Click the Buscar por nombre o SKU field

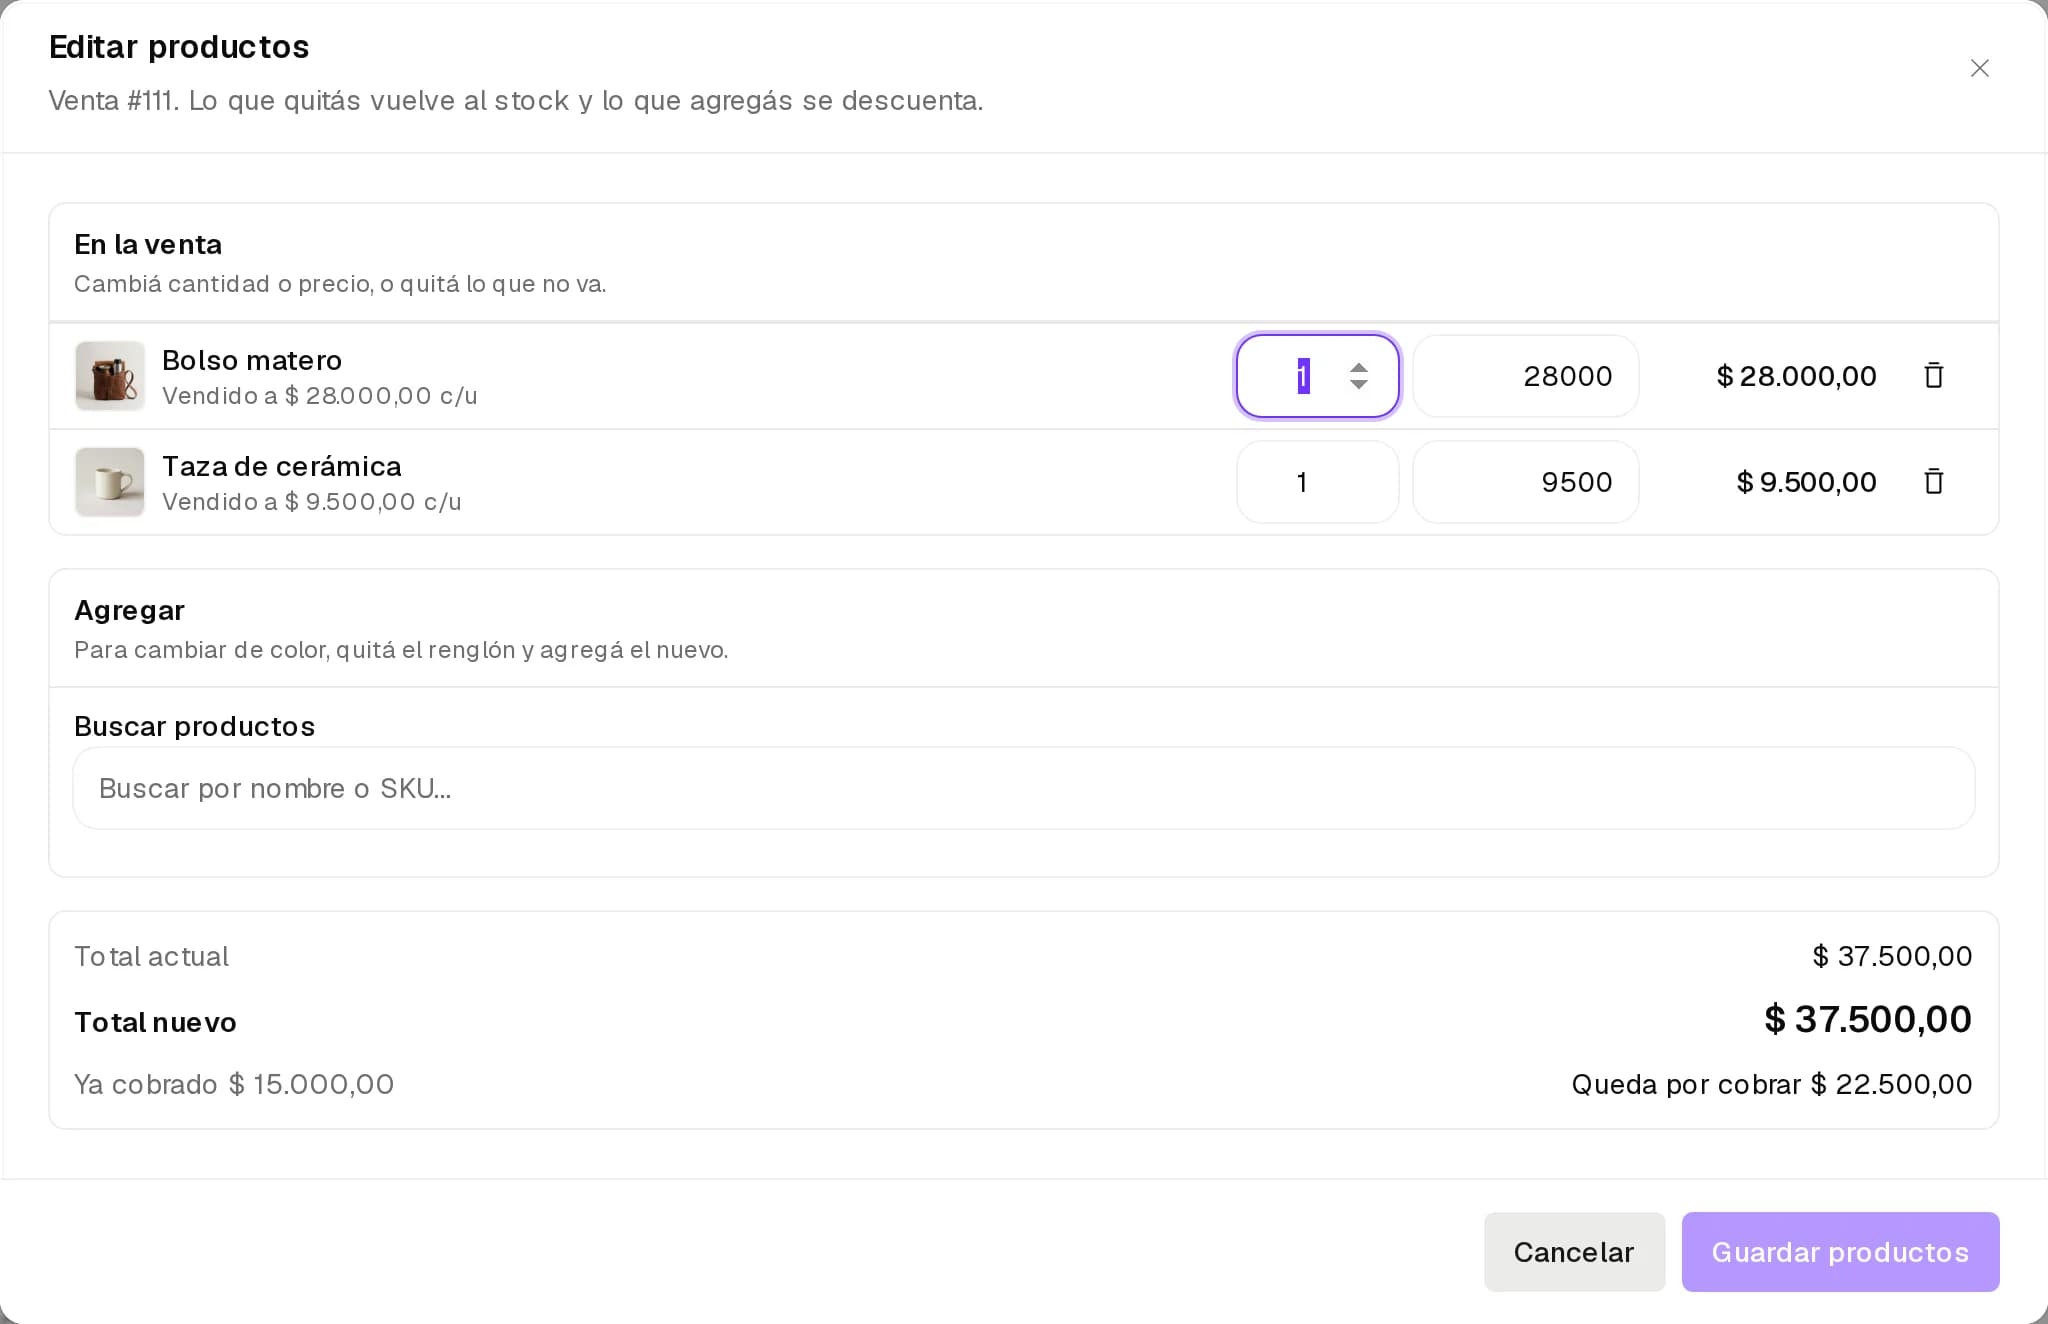click(x=1023, y=788)
